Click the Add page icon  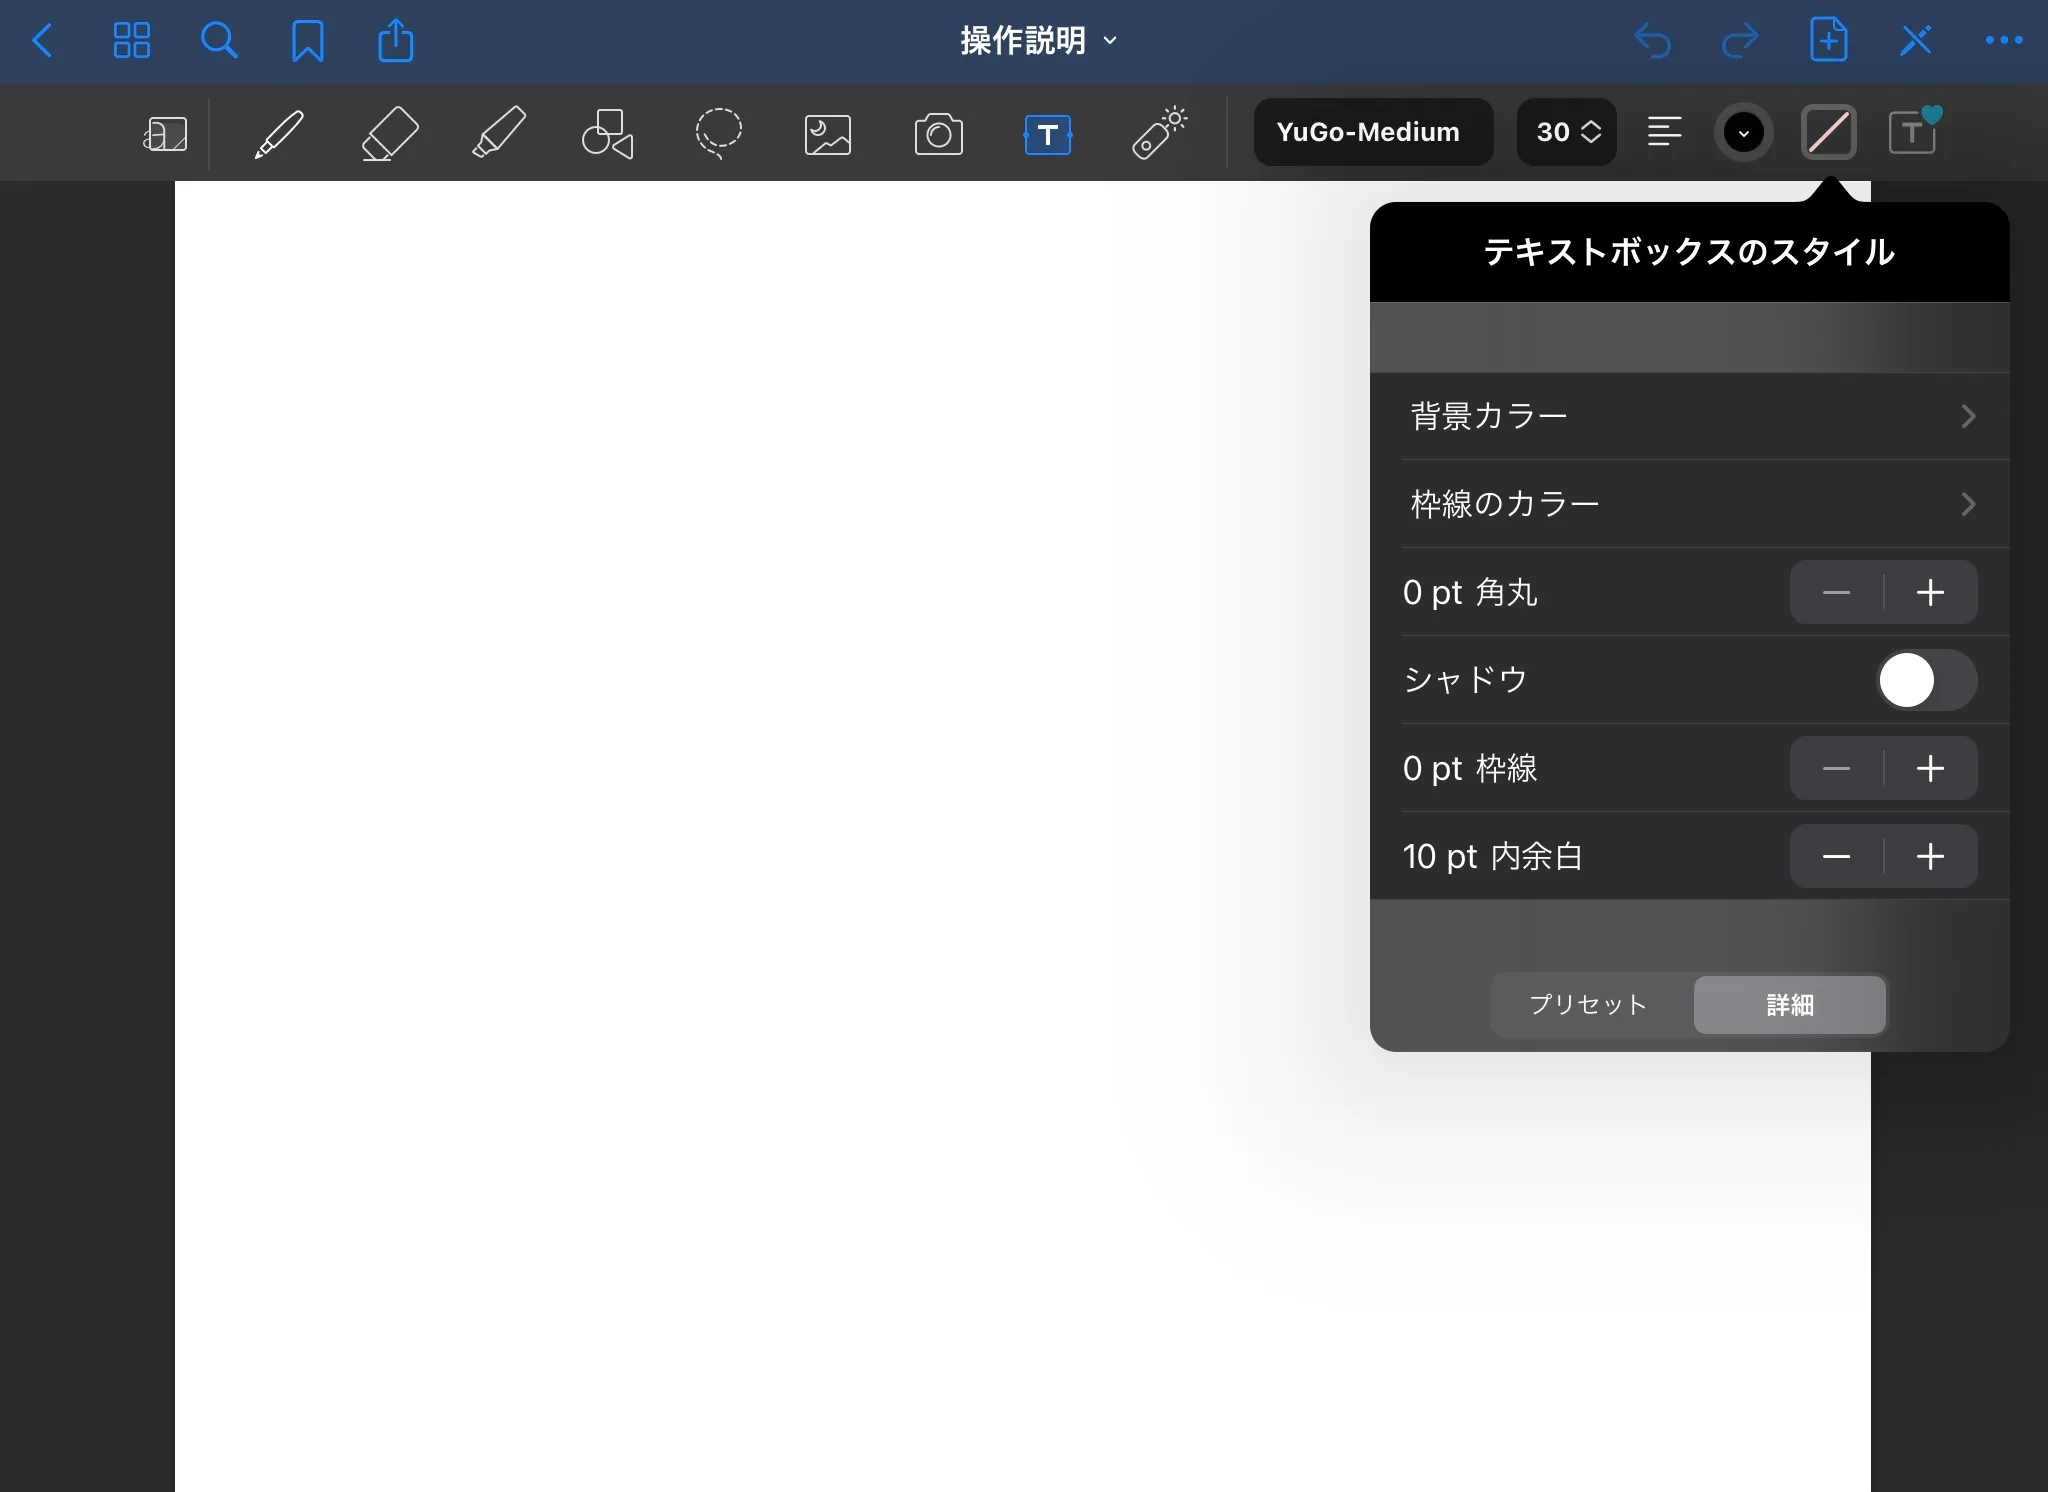1828,41
